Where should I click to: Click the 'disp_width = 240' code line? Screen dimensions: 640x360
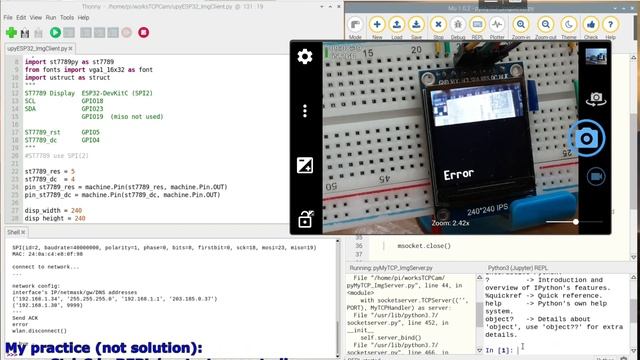click(53, 211)
